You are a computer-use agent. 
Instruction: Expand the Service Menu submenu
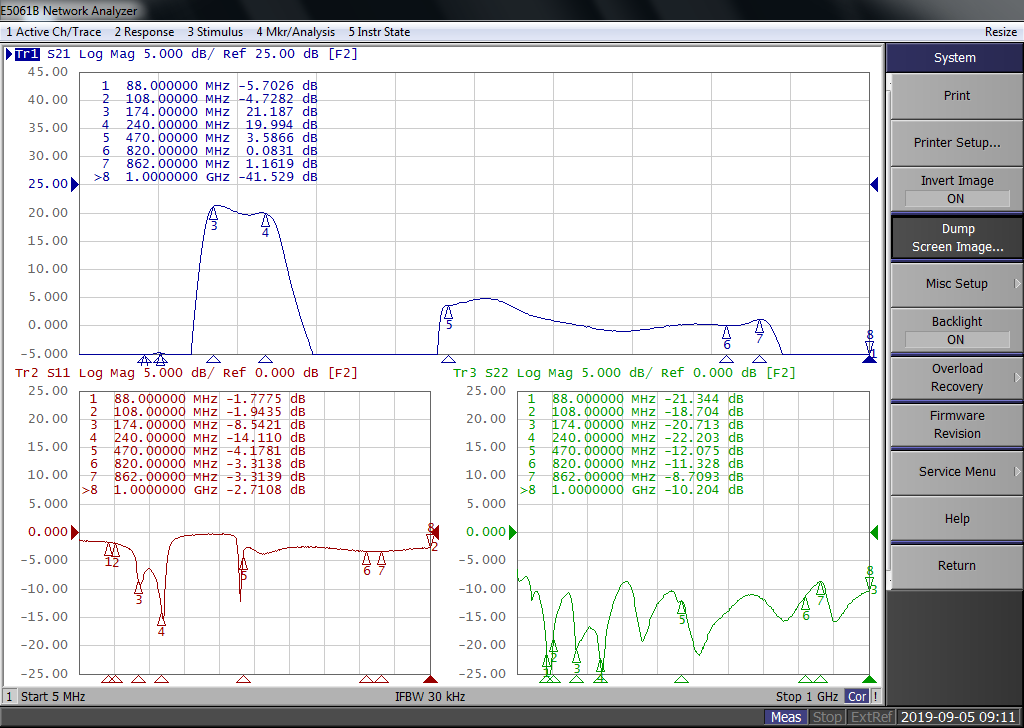[956, 471]
